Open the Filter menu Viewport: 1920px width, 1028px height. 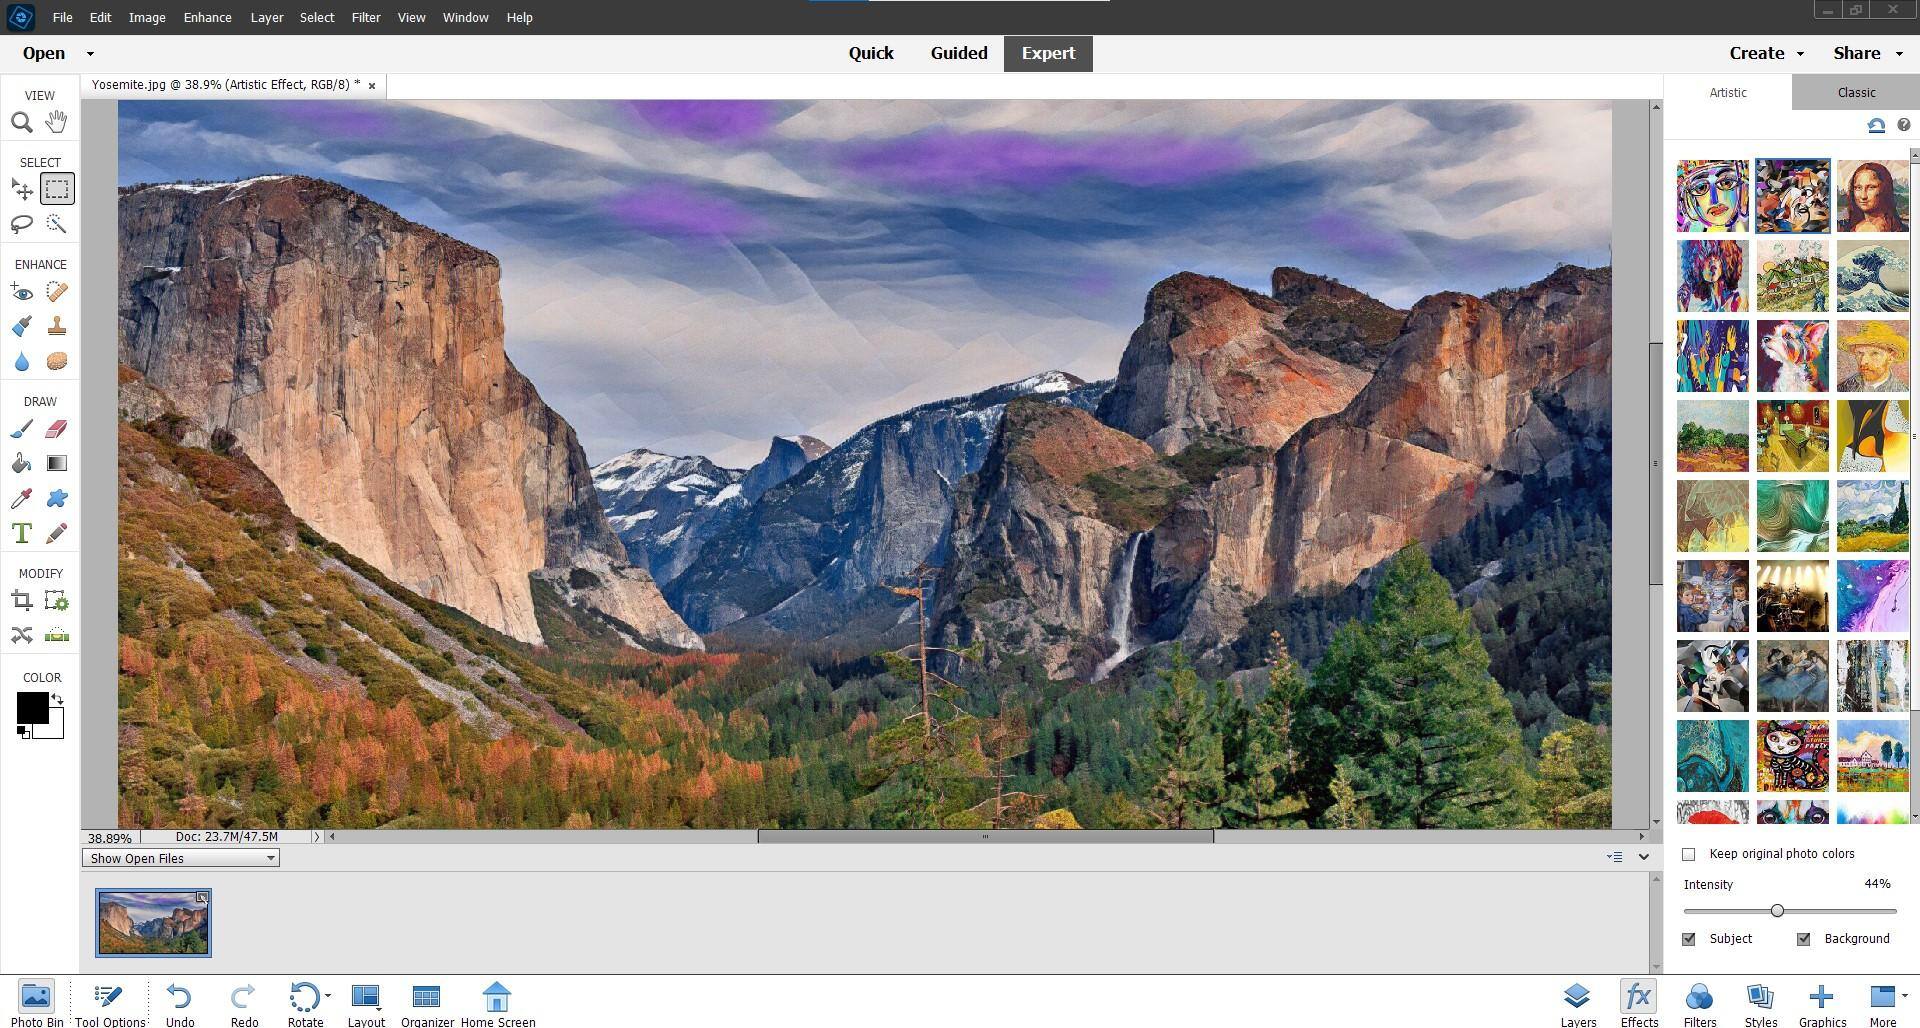pos(365,17)
